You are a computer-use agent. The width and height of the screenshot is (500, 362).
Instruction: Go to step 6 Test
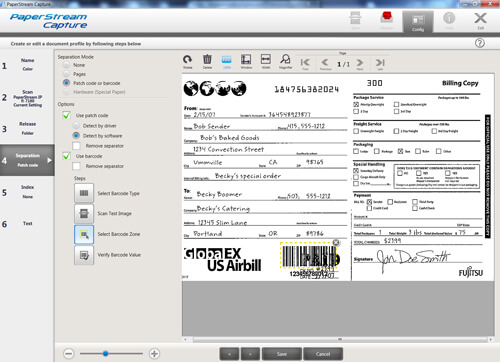coord(27,223)
